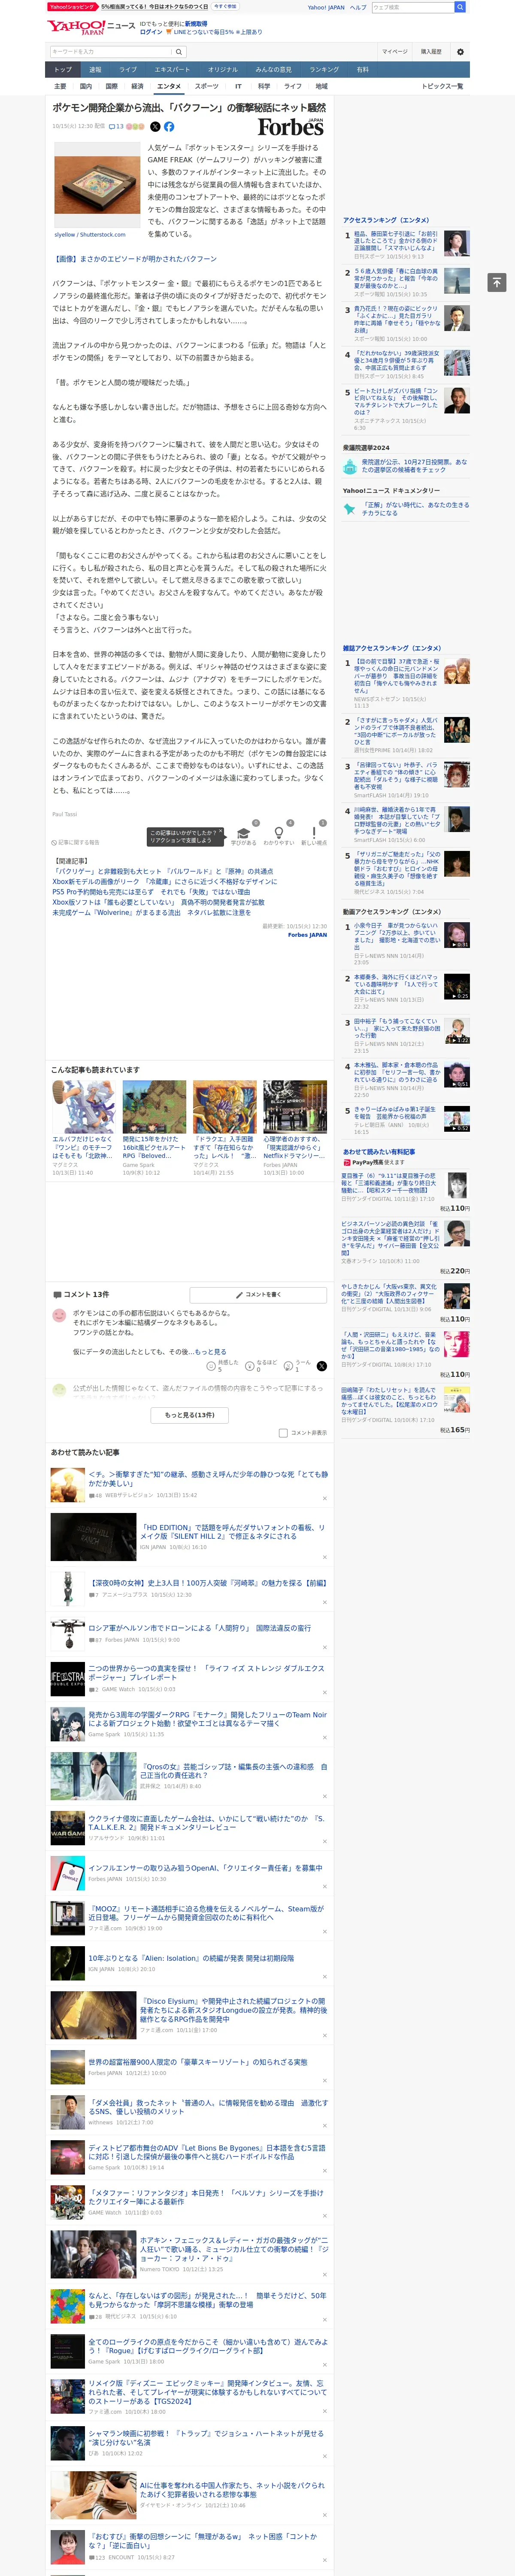This screenshot has height=2576, width=515.
Task: Share the comment on X
Action: (x=321, y=1366)
